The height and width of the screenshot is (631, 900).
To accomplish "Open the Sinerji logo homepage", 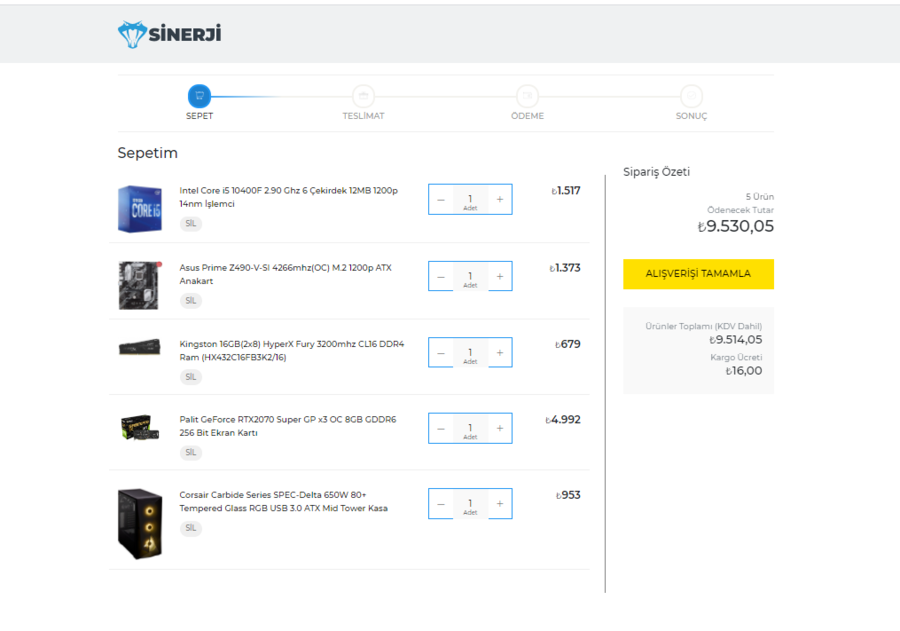I will tap(169, 34).
